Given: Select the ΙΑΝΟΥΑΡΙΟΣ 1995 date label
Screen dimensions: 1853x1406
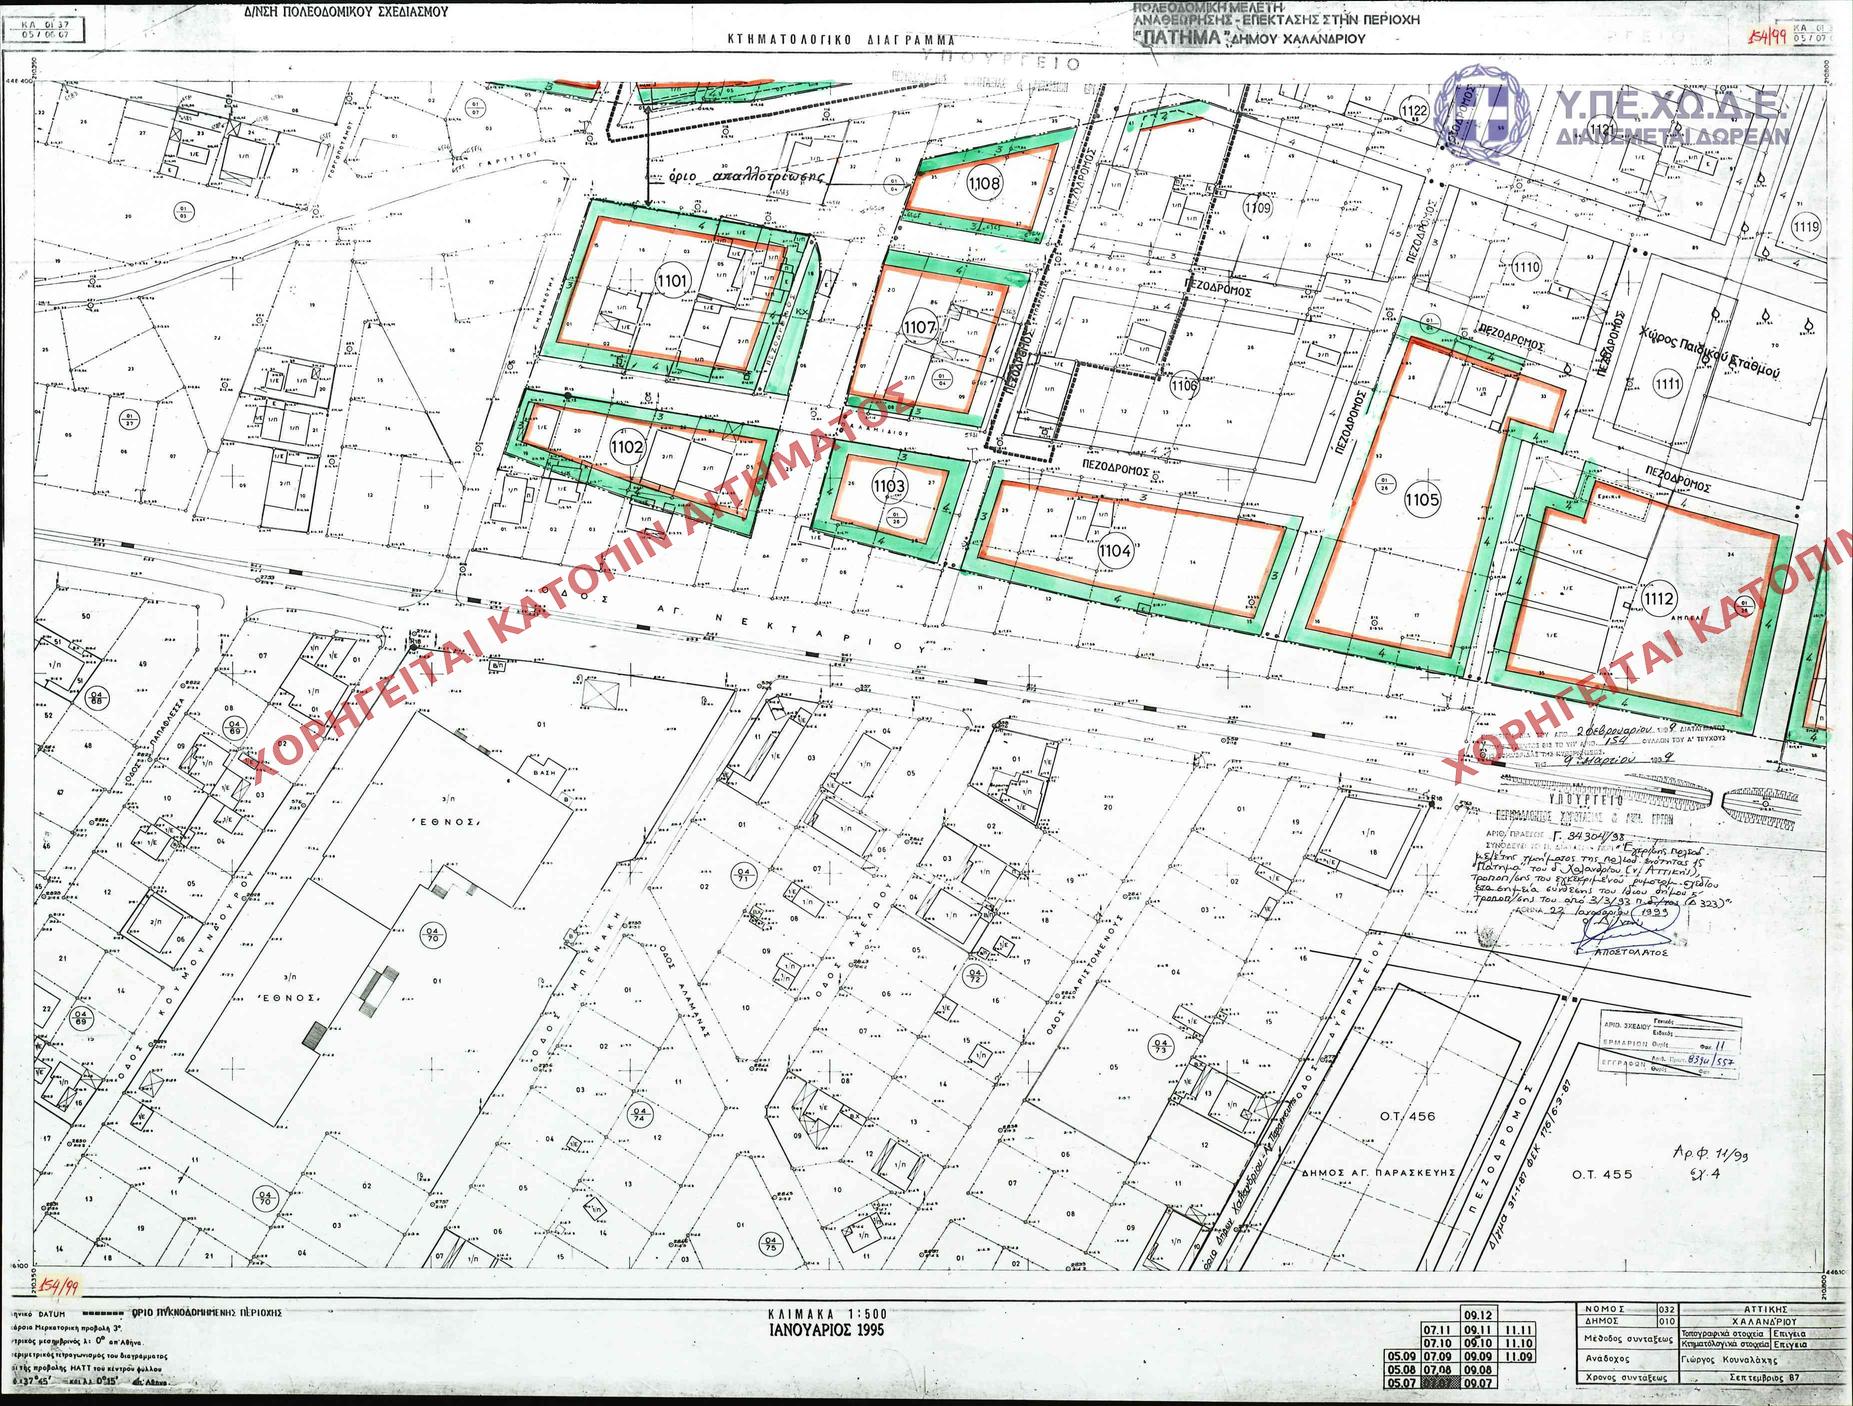Looking at the screenshot, I should 827,1331.
